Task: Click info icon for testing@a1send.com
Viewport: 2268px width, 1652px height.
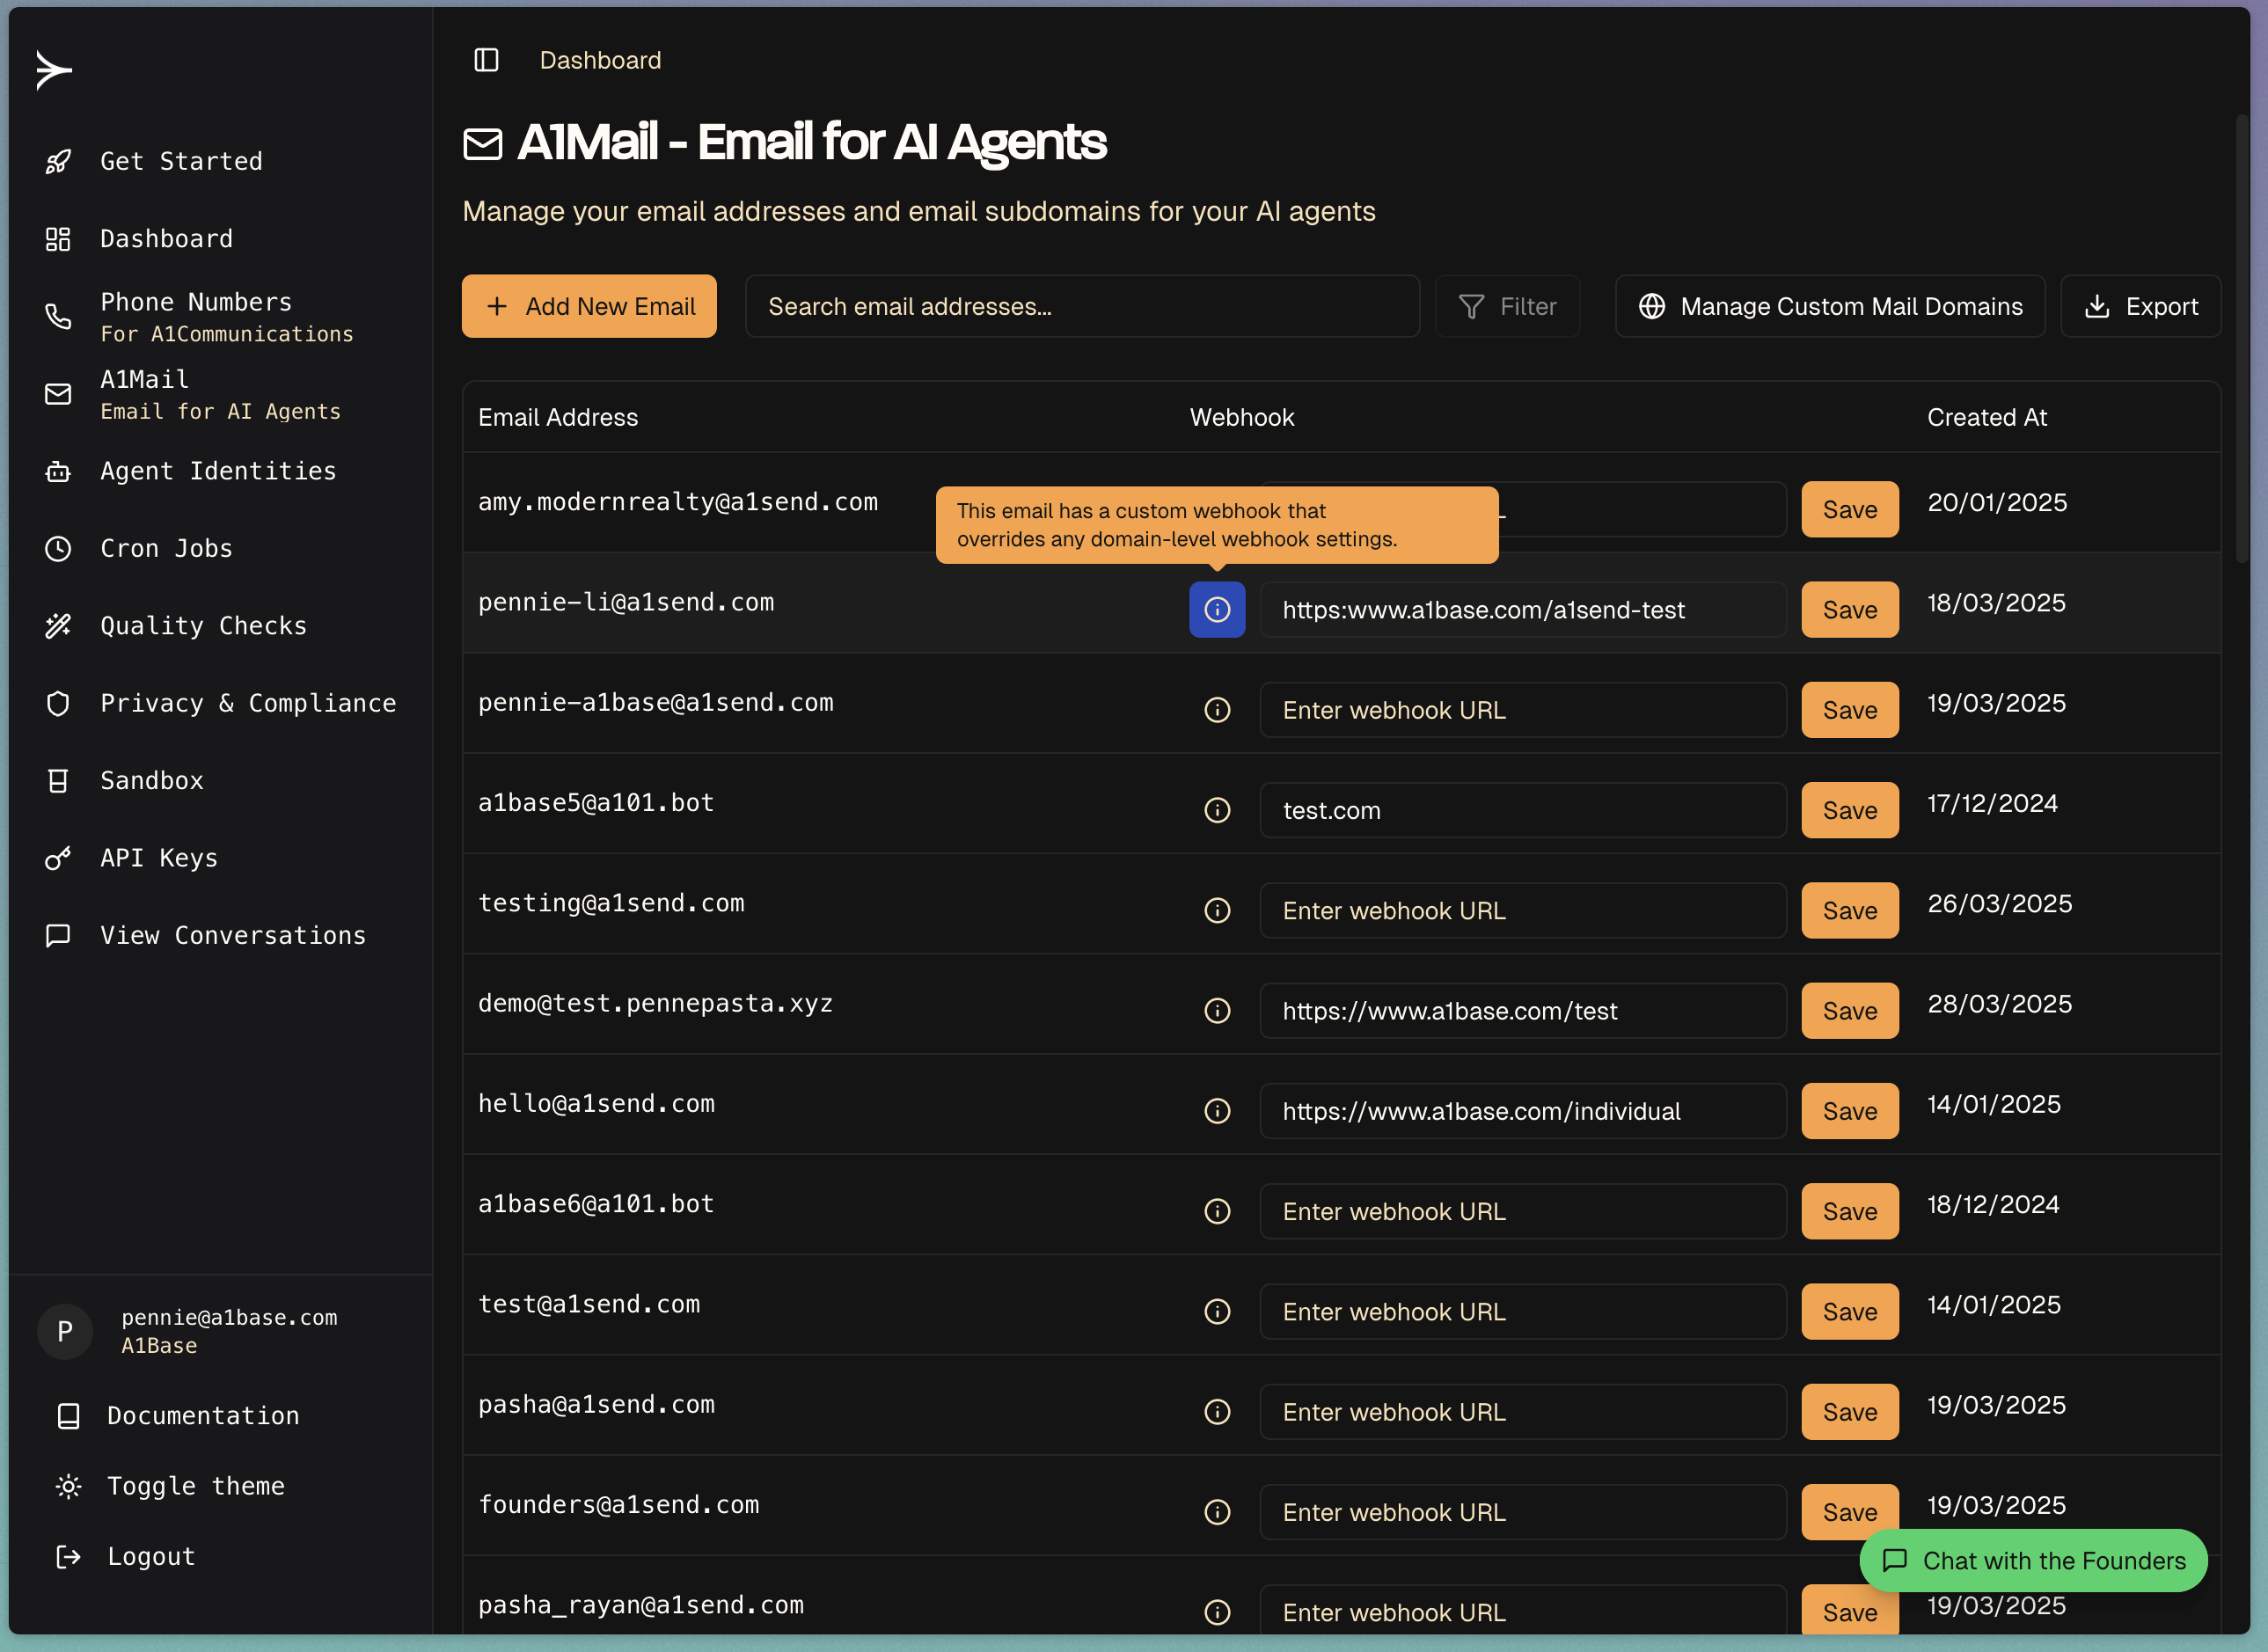Action: click(1217, 910)
